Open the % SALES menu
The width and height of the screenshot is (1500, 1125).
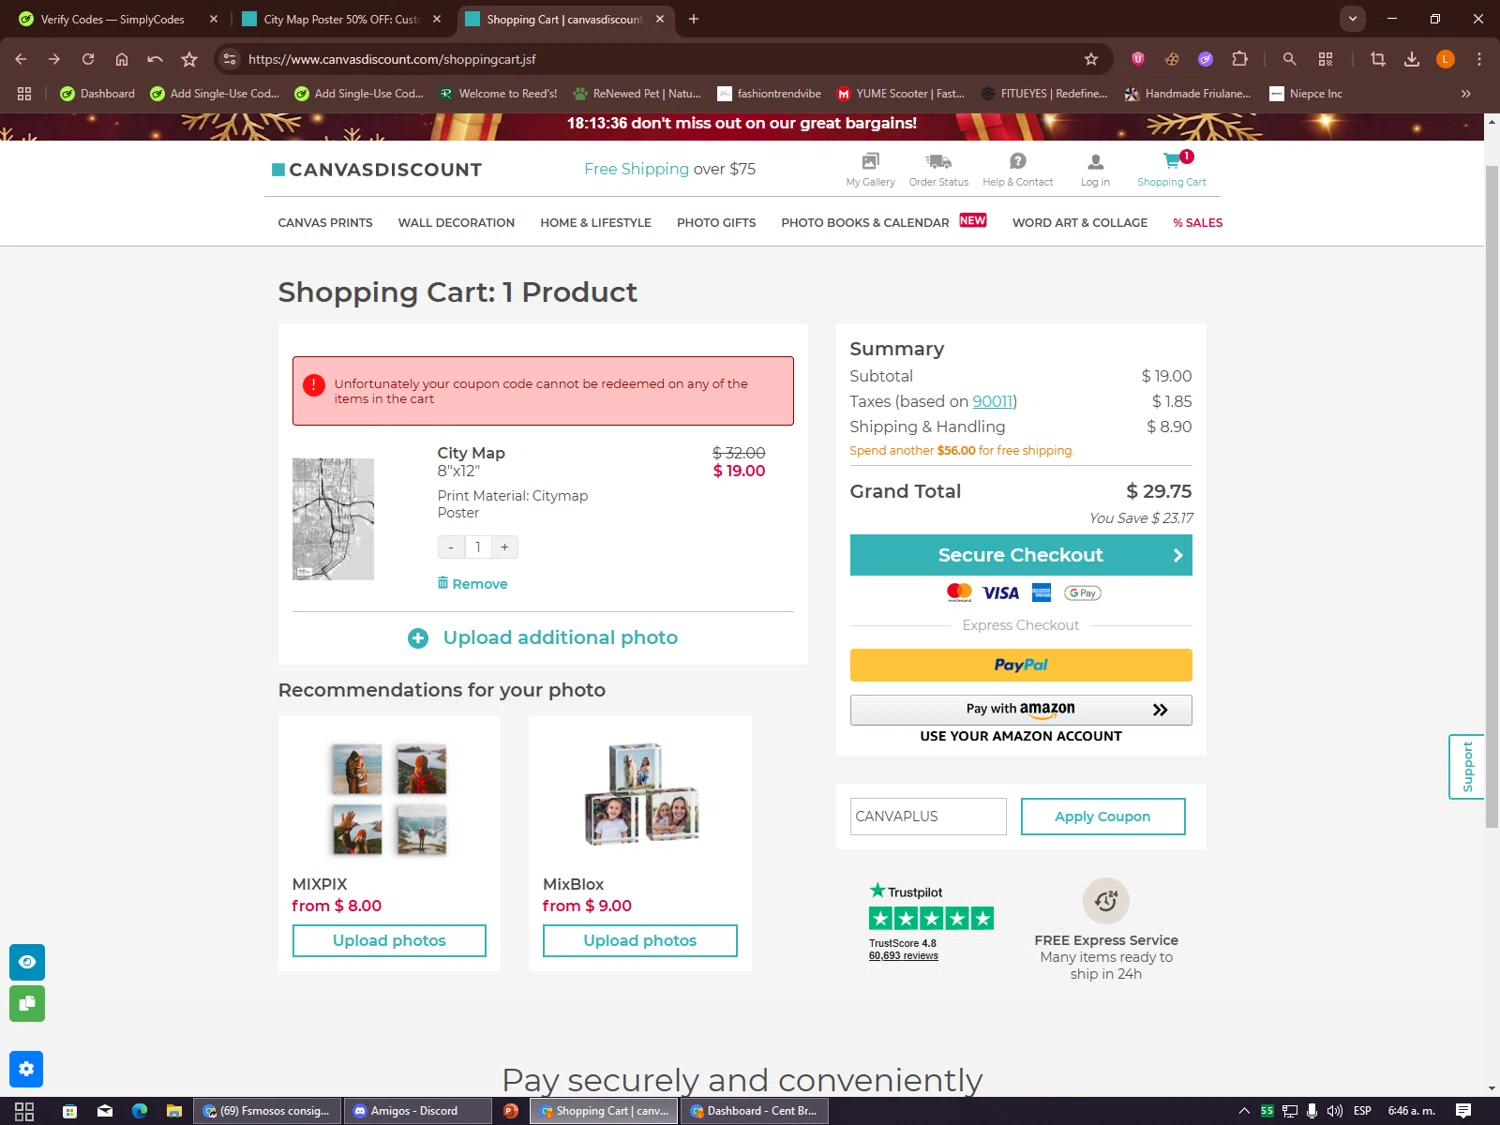click(1198, 223)
